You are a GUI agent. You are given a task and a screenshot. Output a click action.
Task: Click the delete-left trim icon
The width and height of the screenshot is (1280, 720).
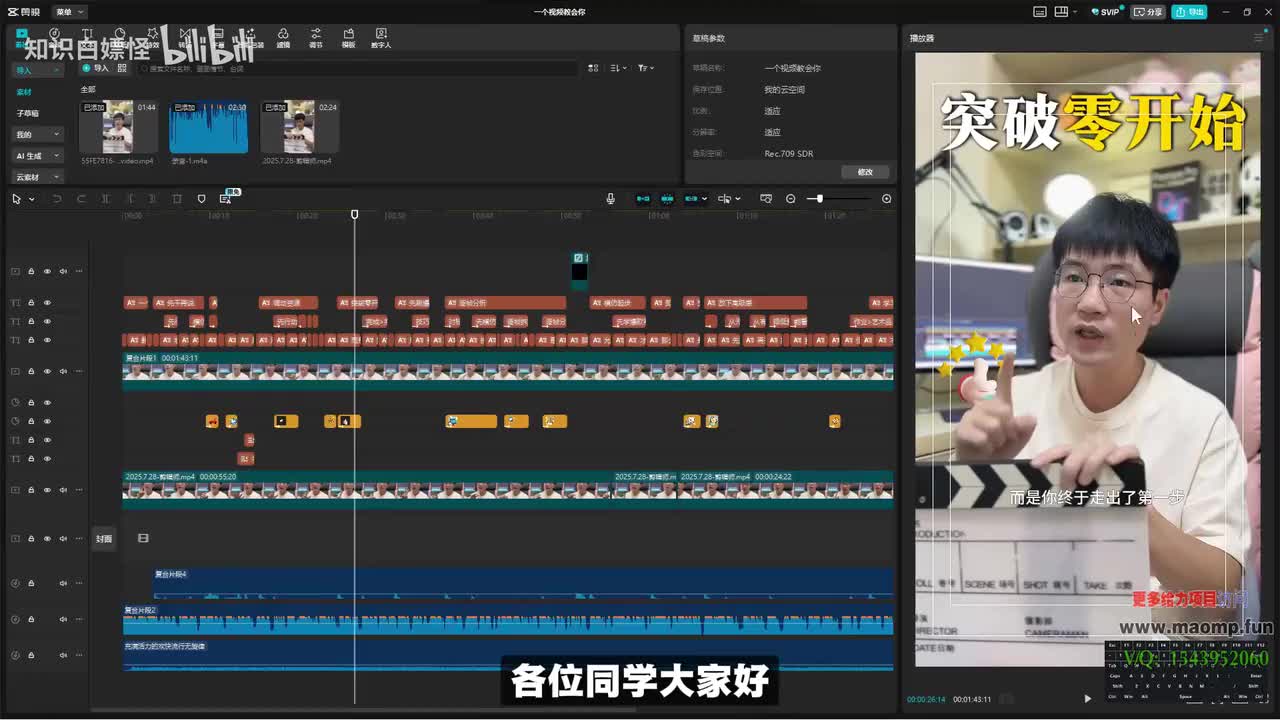tap(129, 199)
